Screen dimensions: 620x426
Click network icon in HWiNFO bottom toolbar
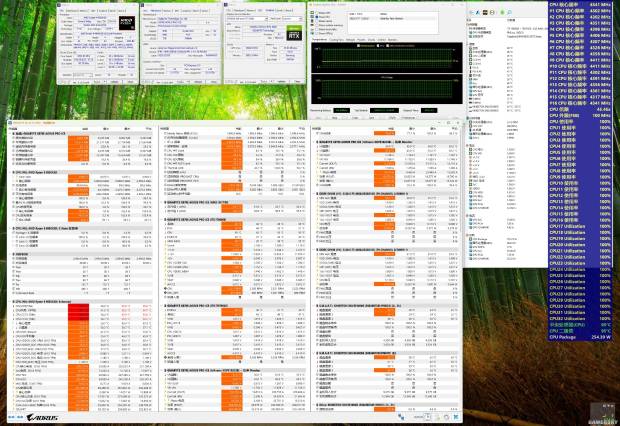point(401,417)
